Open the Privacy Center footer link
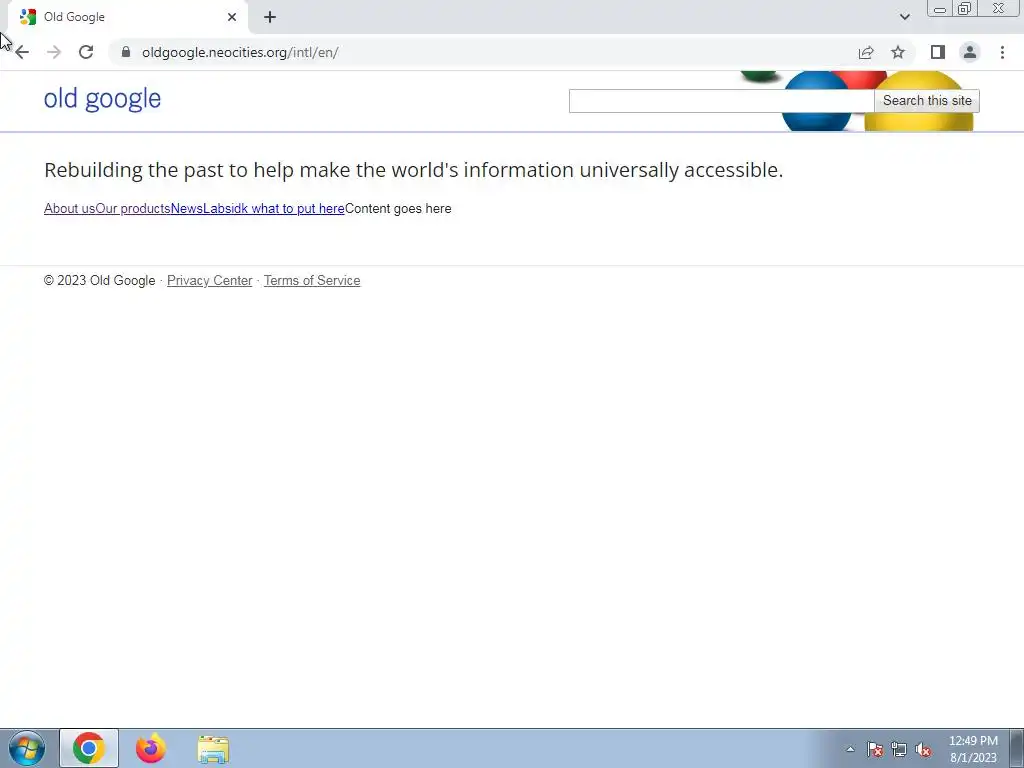 (x=210, y=281)
